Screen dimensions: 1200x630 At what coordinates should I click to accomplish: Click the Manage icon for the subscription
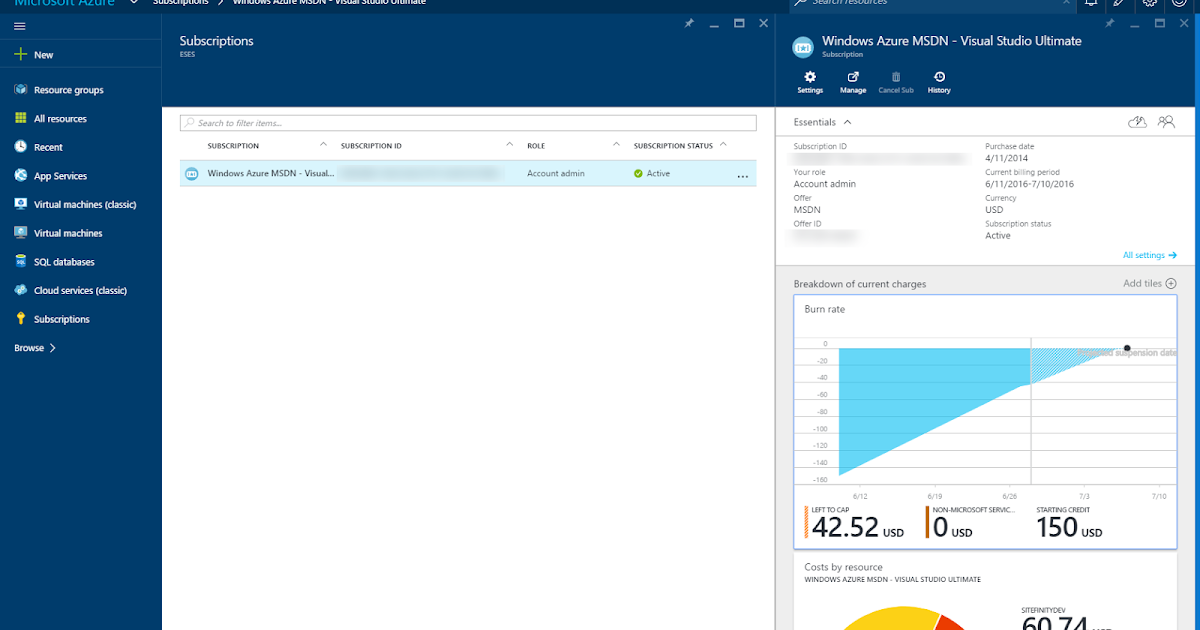click(852, 80)
